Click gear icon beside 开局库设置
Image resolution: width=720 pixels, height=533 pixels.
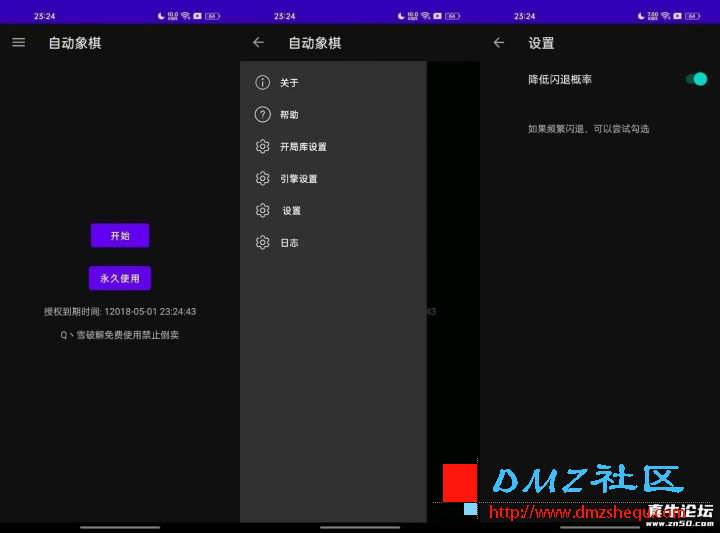click(263, 147)
